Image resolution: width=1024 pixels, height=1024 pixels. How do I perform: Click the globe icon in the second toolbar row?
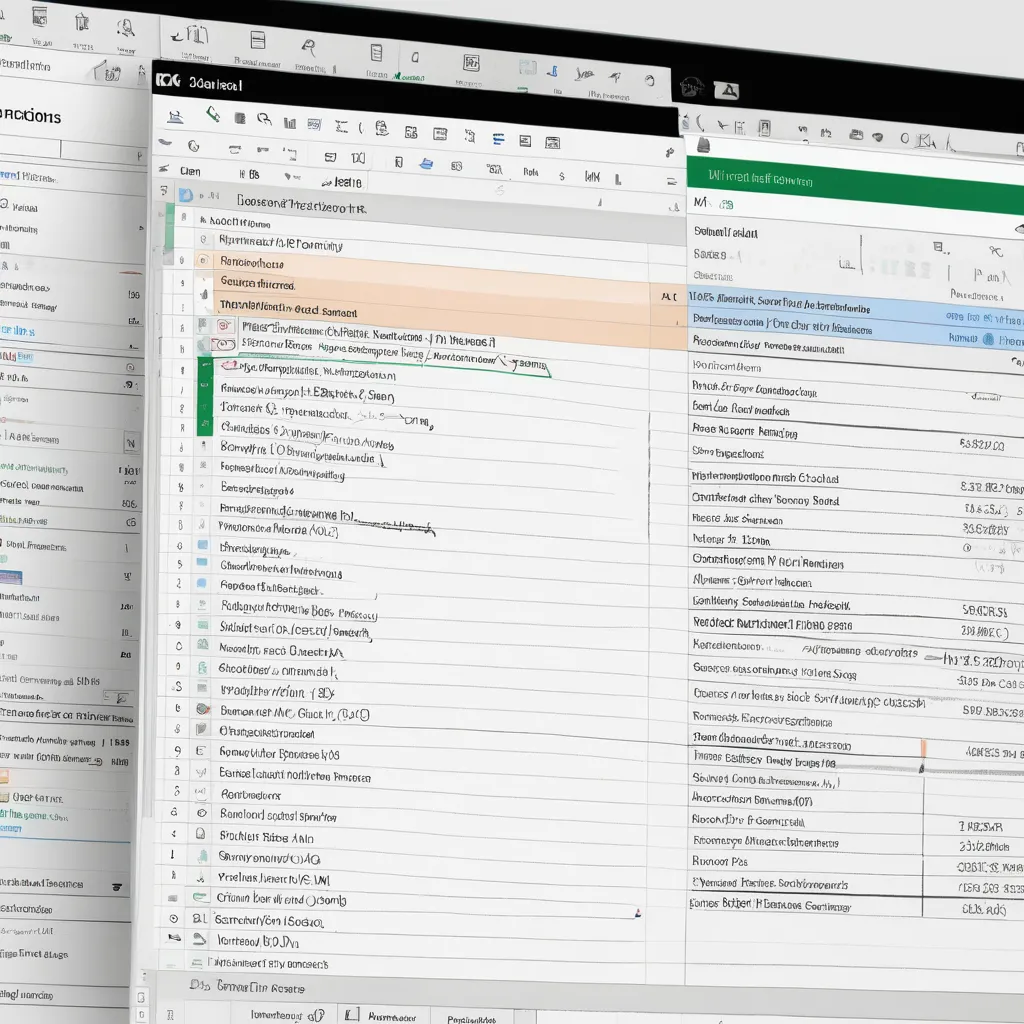coord(193,146)
